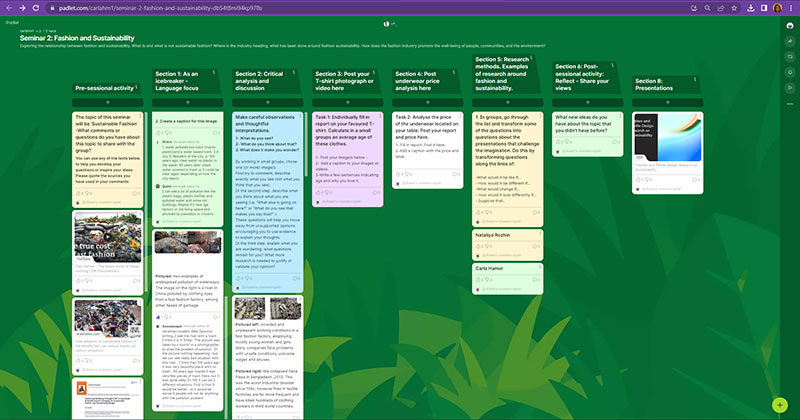Like the 'Nataliya Rozhin' post
800x420 pixels.
click(479, 246)
